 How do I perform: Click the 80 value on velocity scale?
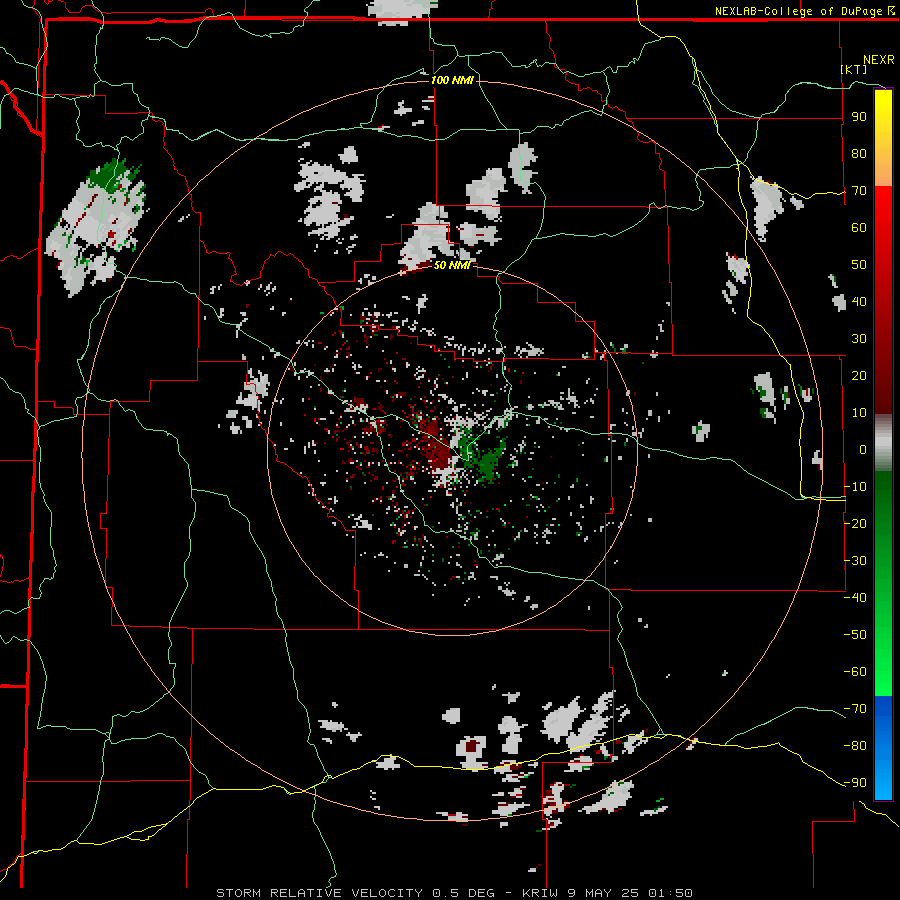859,153
